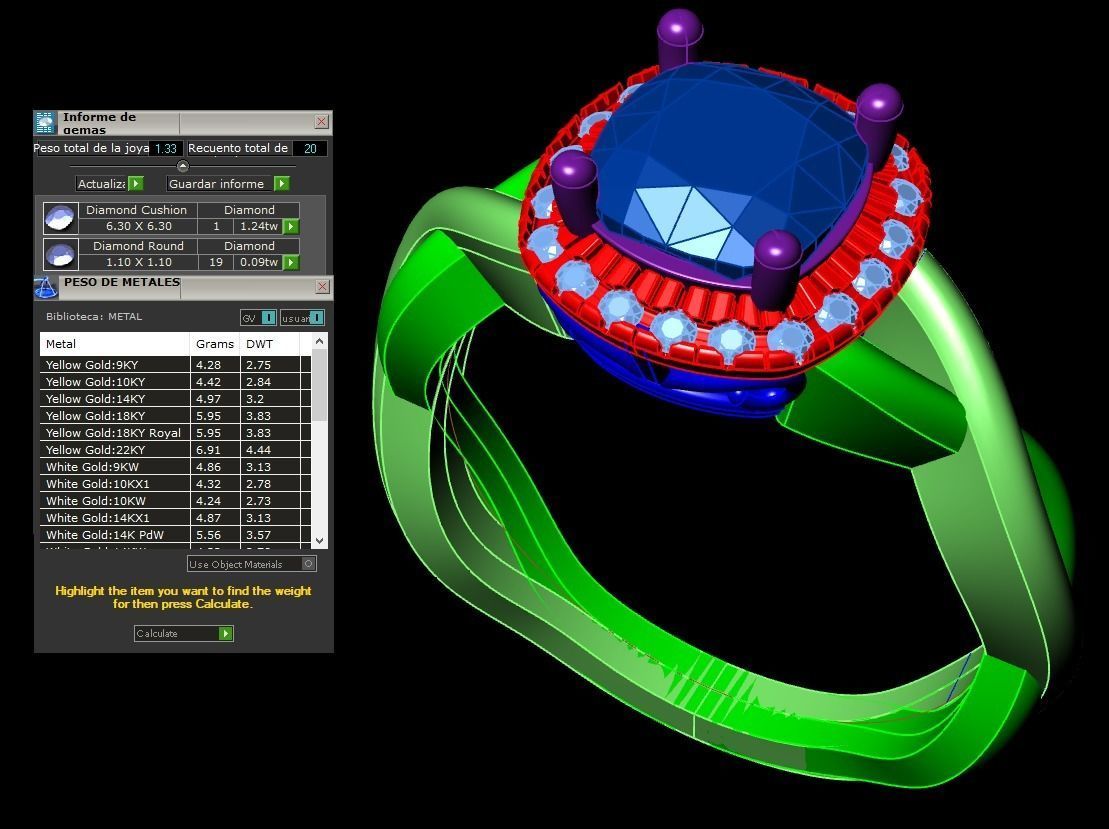Close the Informe de gemas panel
Screen dimensions: 1109x829
click(321, 122)
